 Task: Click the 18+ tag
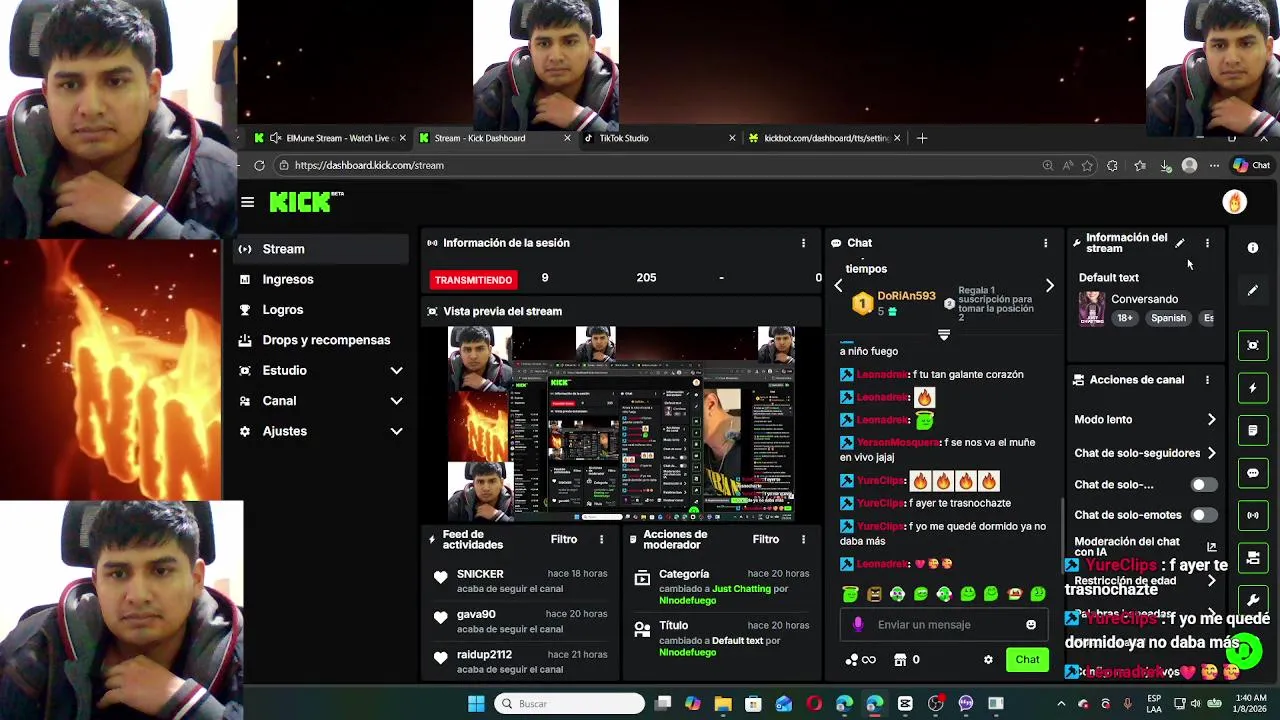[1125, 318]
